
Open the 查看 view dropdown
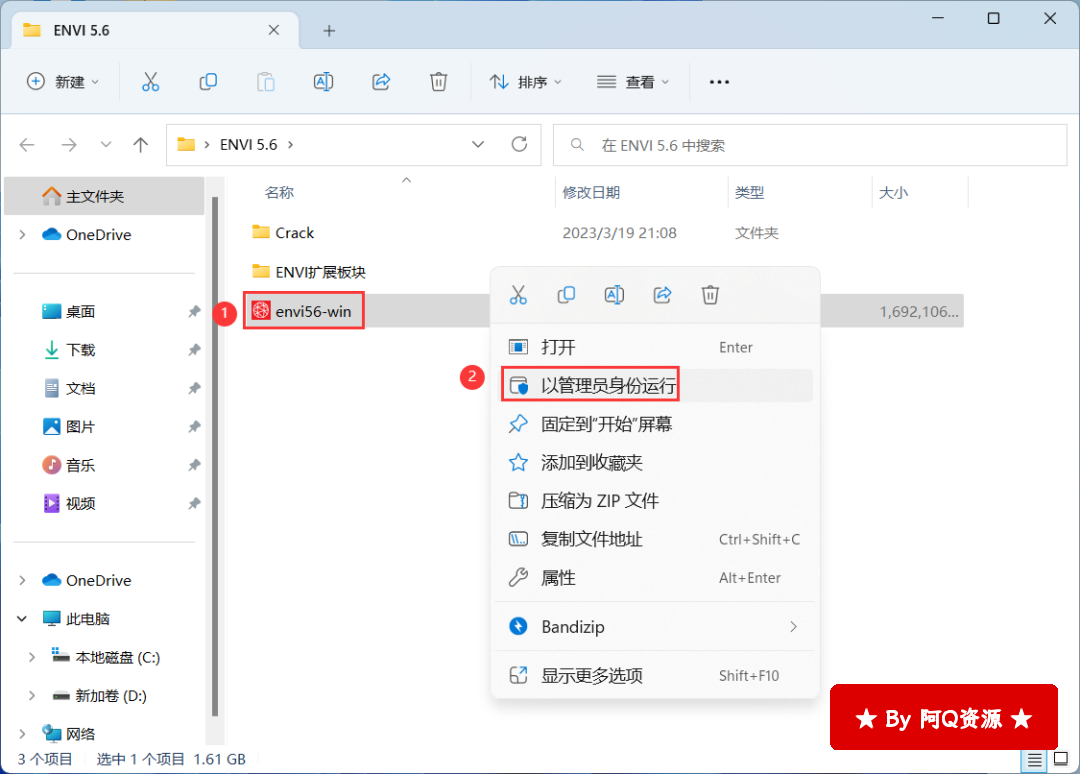pos(632,82)
